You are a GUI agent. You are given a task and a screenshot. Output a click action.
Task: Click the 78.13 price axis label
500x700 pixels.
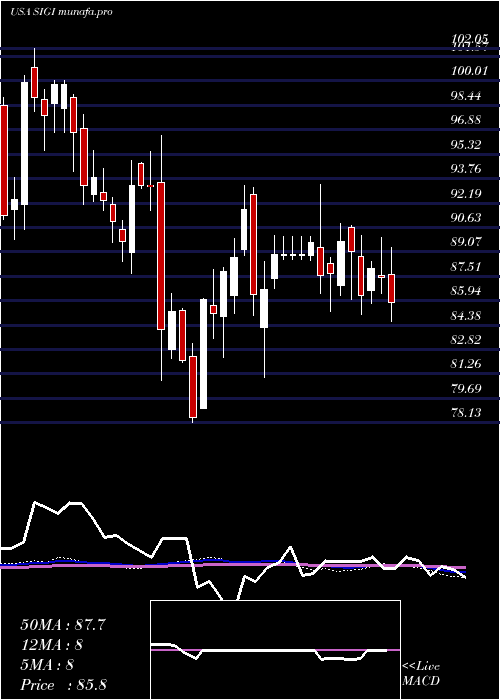(467, 412)
